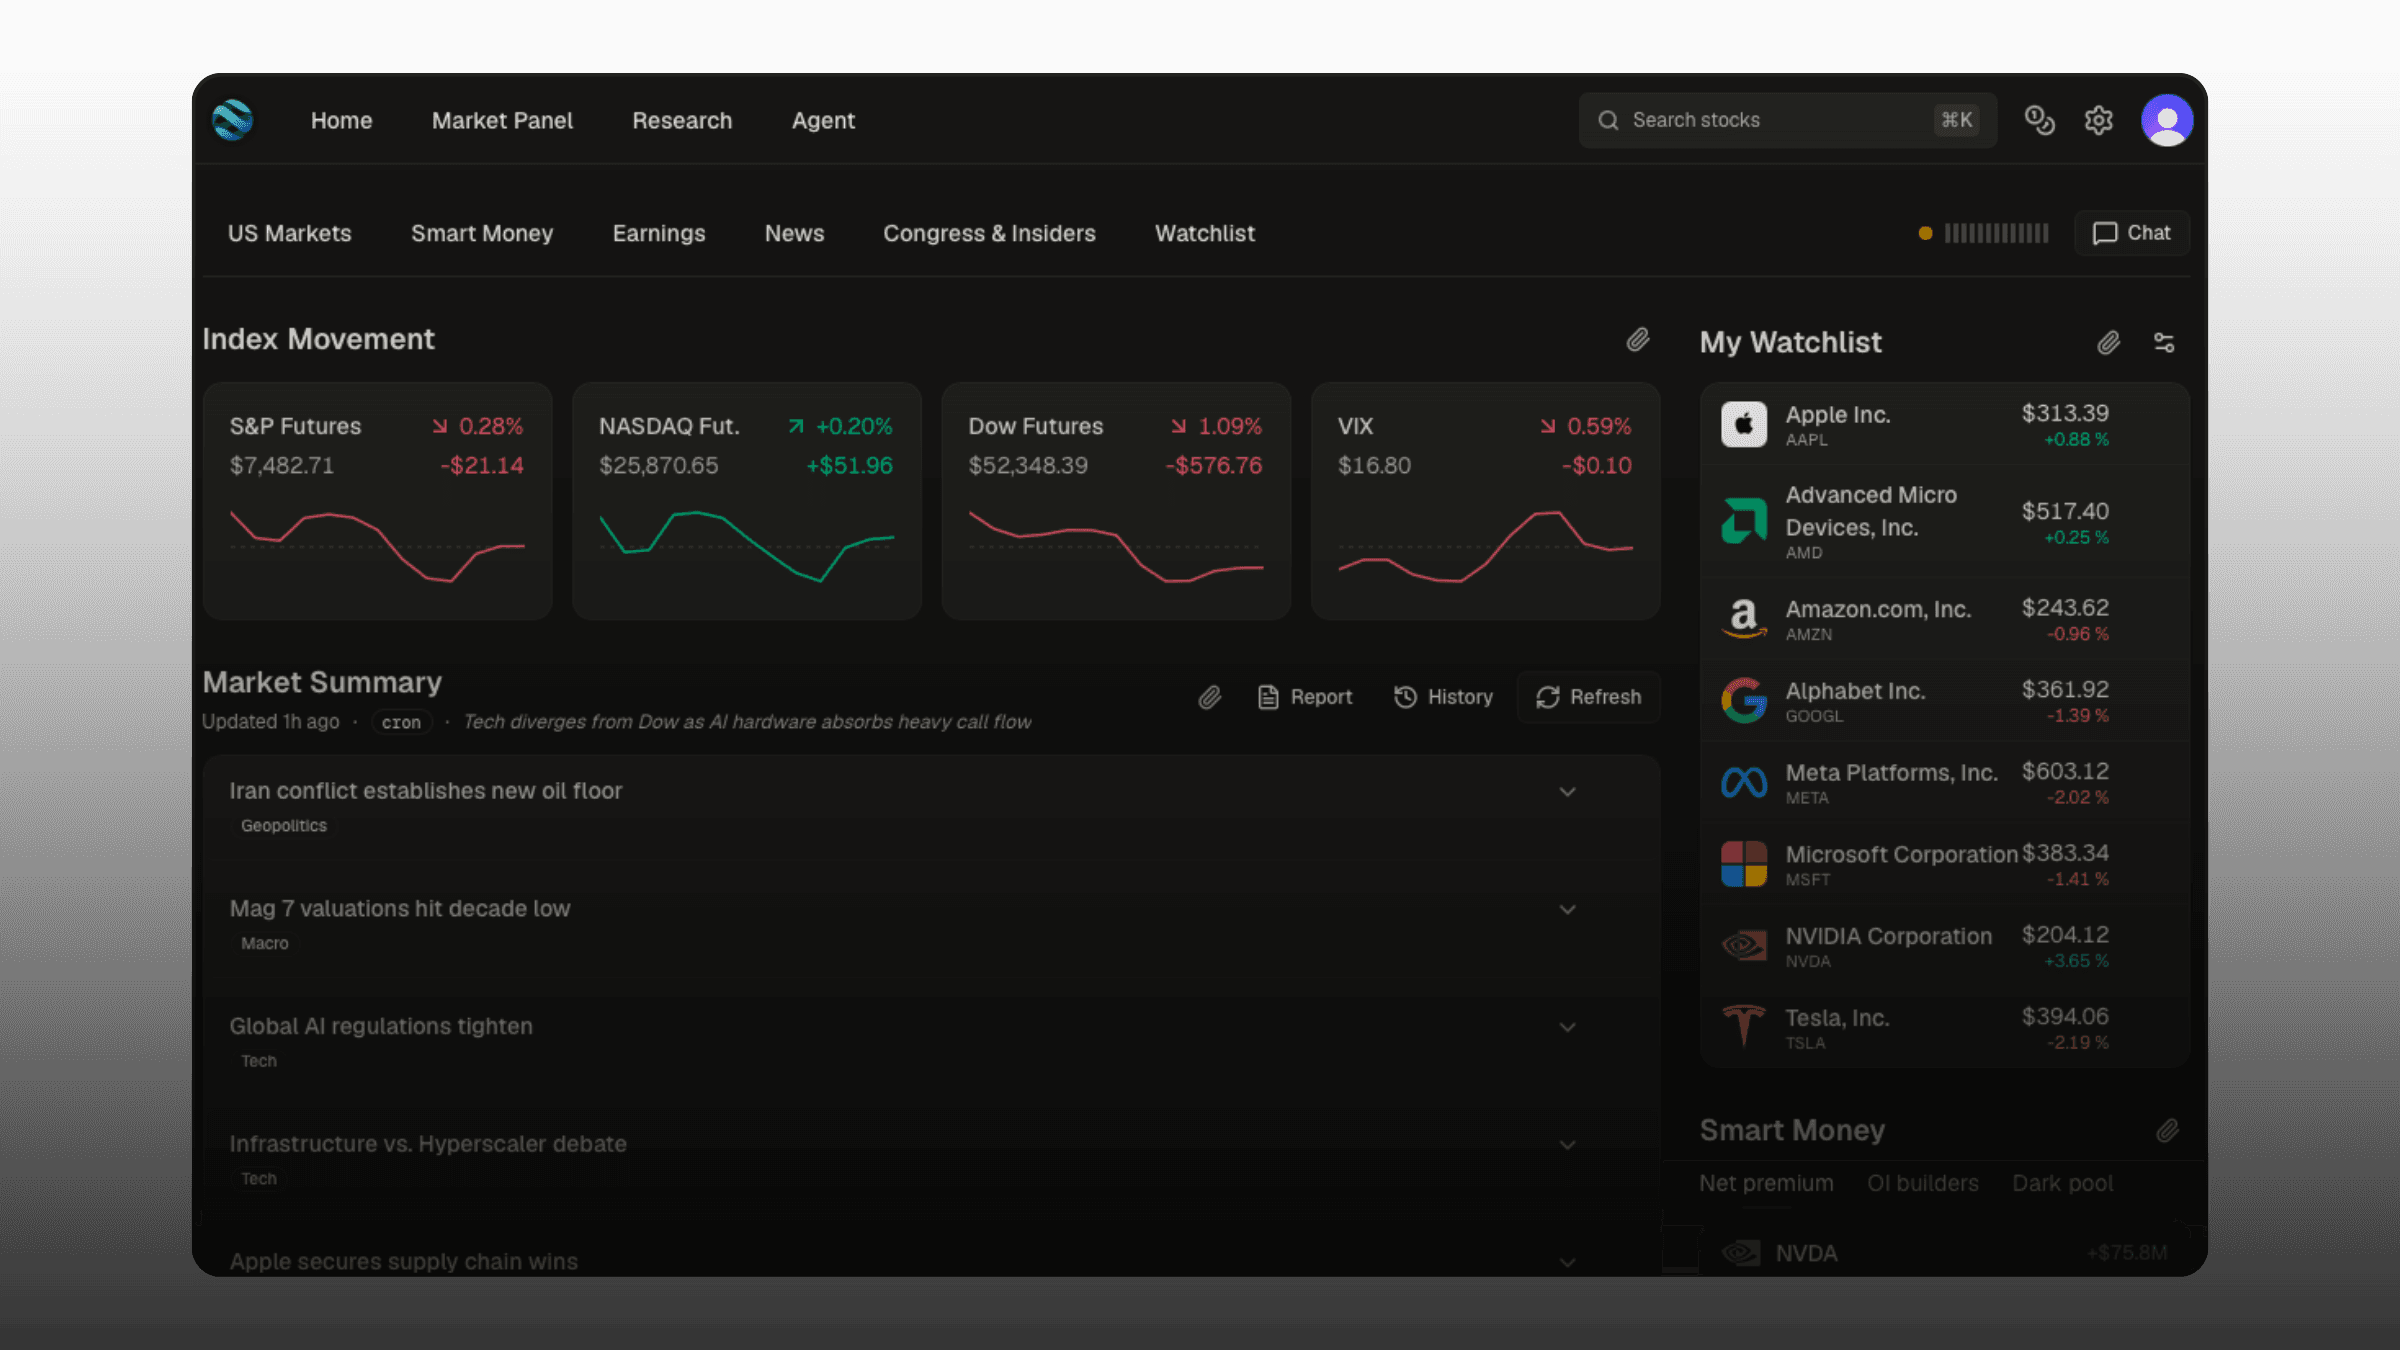The width and height of the screenshot is (2400, 1350).
Task: Click the NVDA logo in Smart Money
Action: [x=1741, y=1253]
